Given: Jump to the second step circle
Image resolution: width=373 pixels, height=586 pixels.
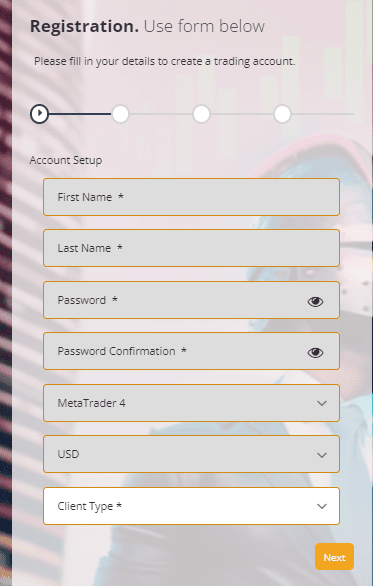Looking at the screenshot, I should coord(120,114).
